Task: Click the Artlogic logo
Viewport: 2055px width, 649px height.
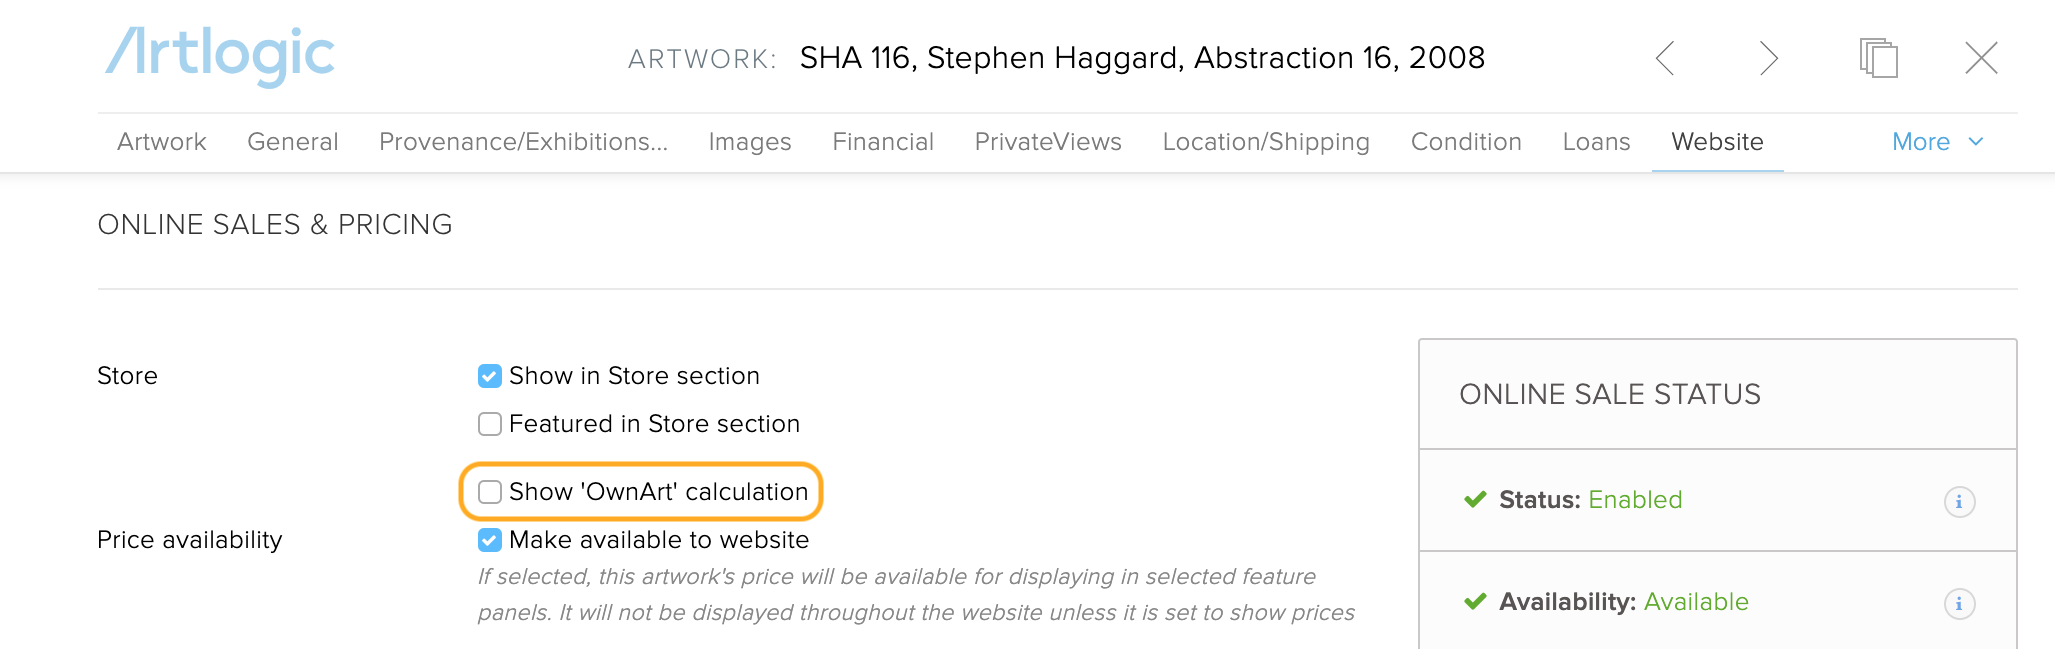Action: (x=220, y=55)
